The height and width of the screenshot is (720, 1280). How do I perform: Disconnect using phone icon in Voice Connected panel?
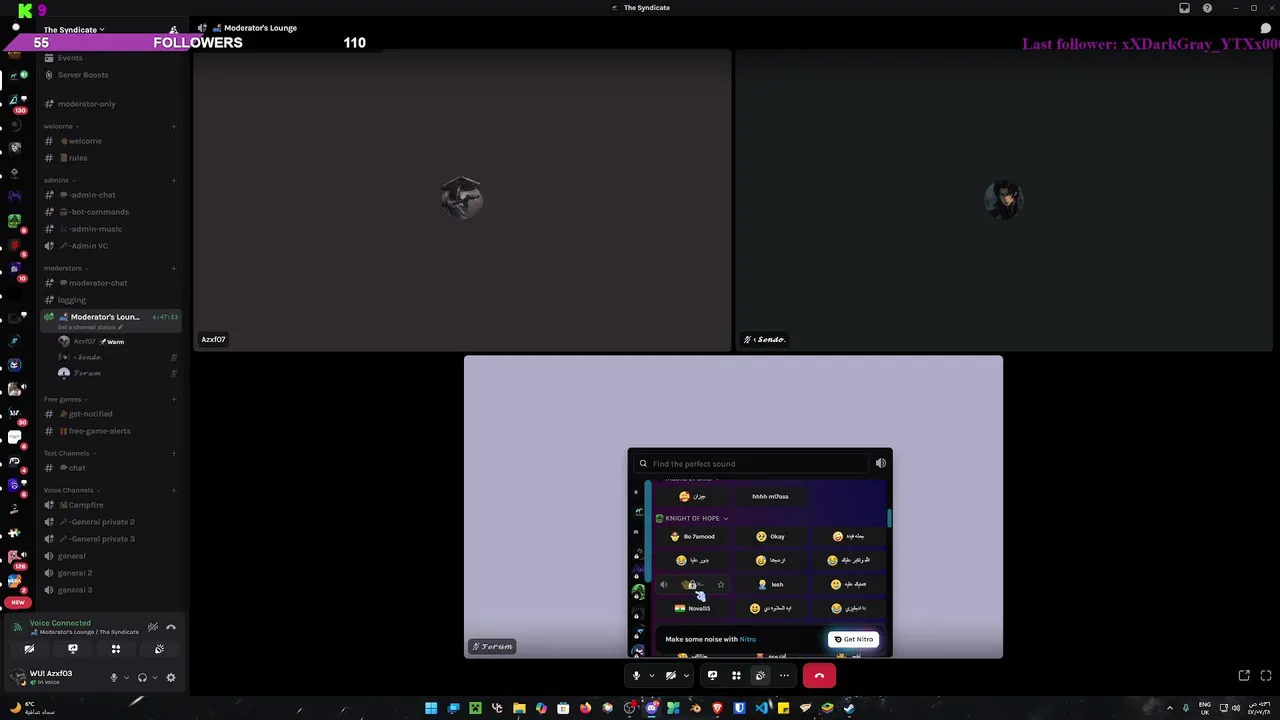coord(171,627)
